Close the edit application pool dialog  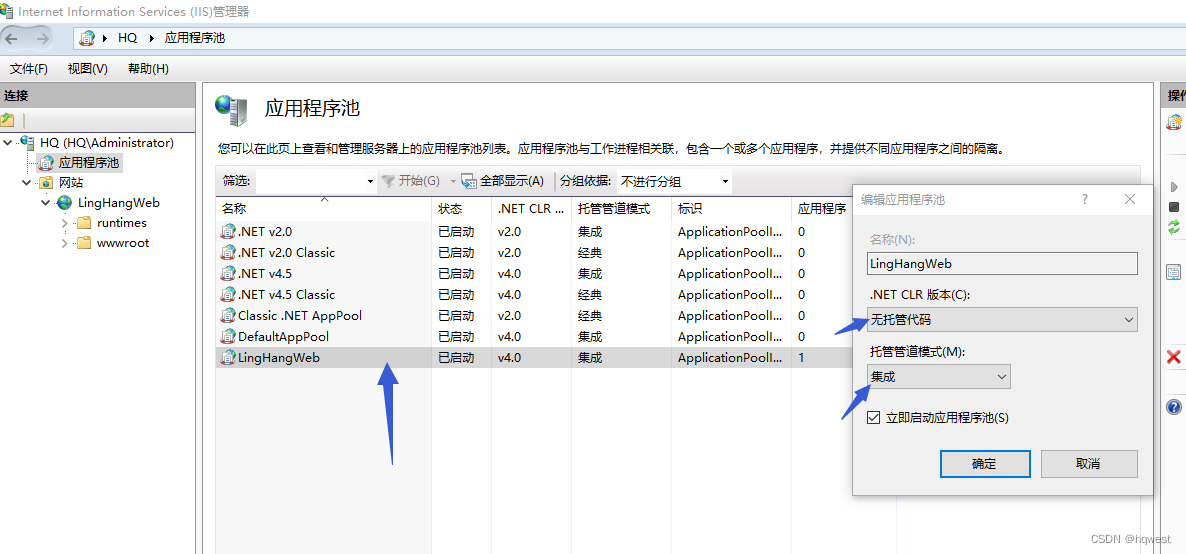[1130, 199]
